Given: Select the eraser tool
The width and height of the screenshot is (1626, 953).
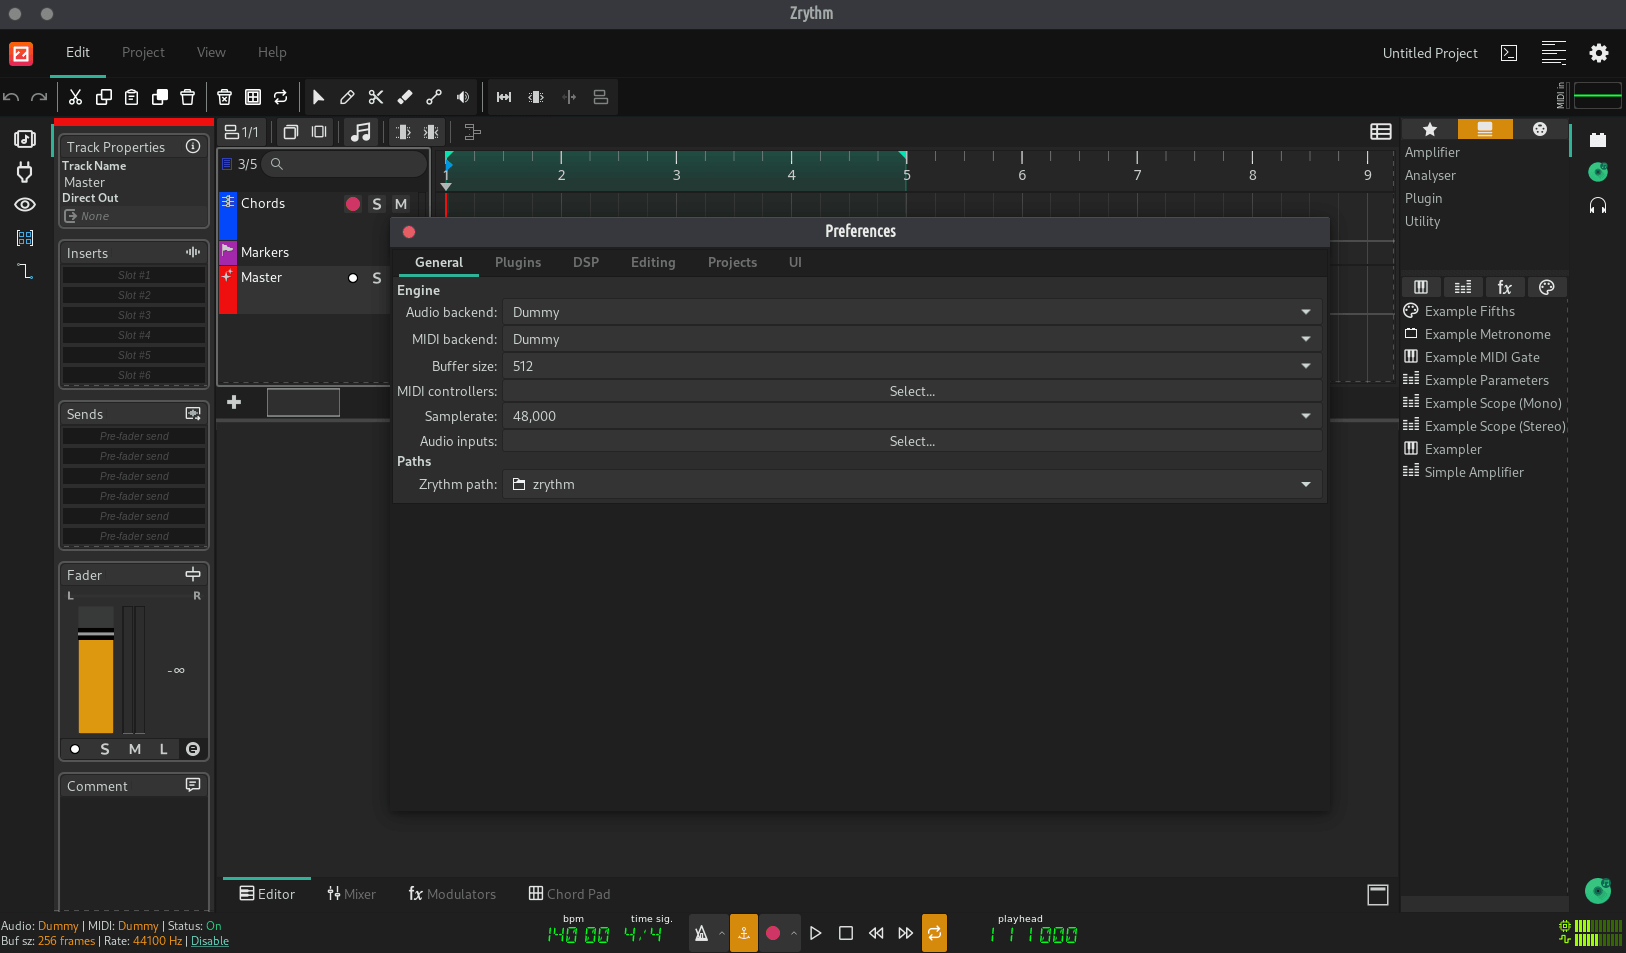Looking at the screenshot, I should [x=405, y=97].
